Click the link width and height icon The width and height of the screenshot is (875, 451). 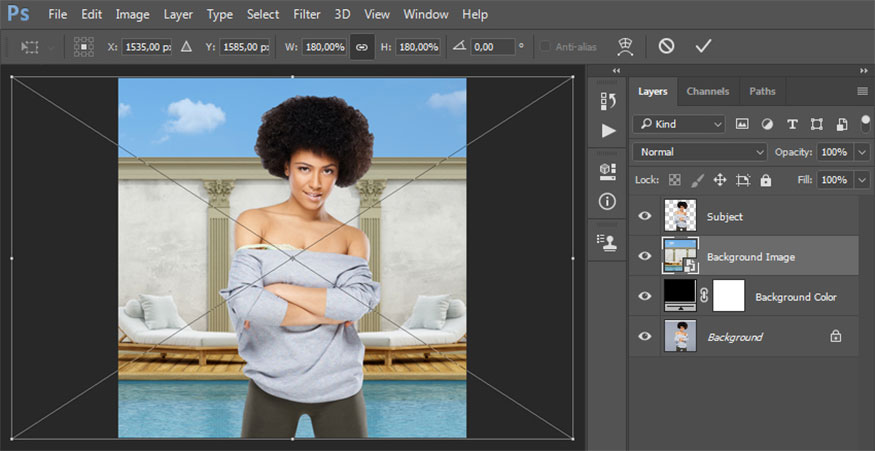[x=361, y=47]
